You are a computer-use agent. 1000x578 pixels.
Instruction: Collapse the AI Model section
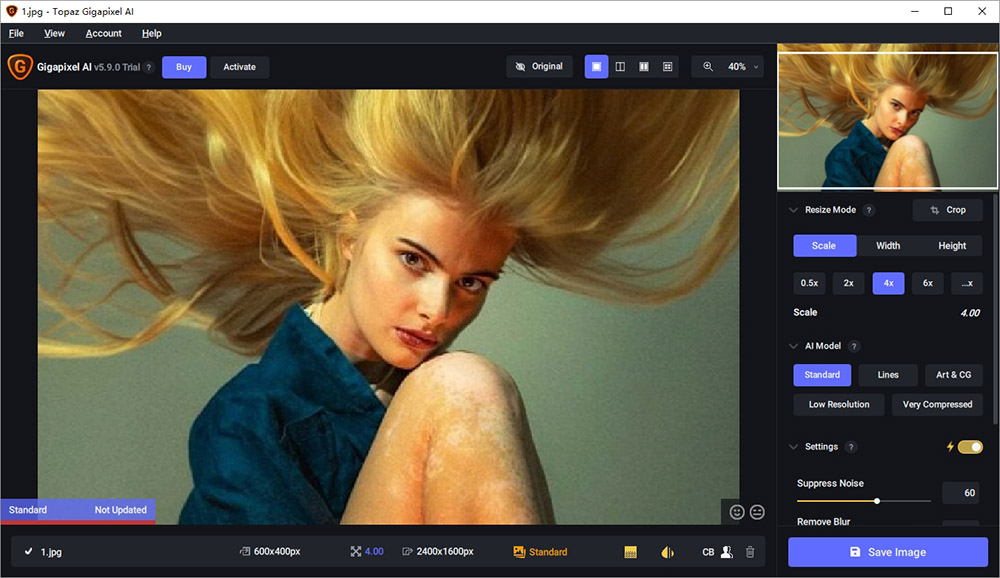click(x=793, y=346)
